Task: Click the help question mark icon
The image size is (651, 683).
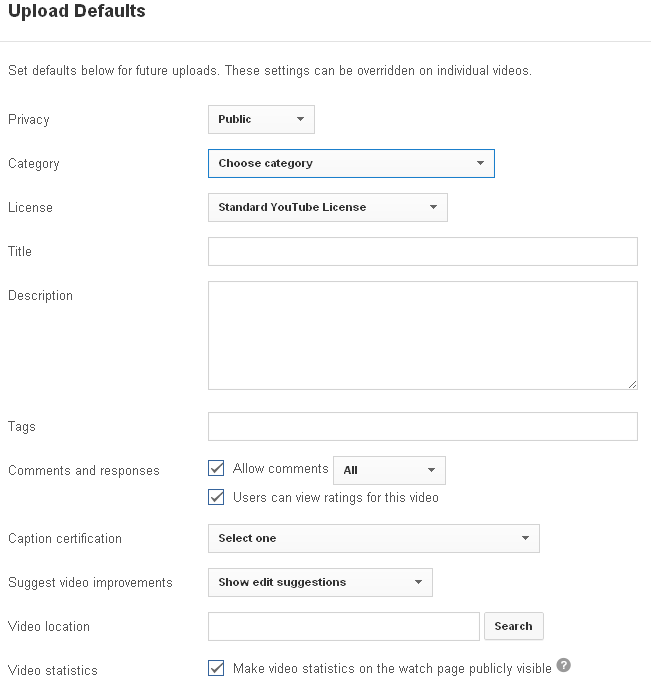Action: 563,665
